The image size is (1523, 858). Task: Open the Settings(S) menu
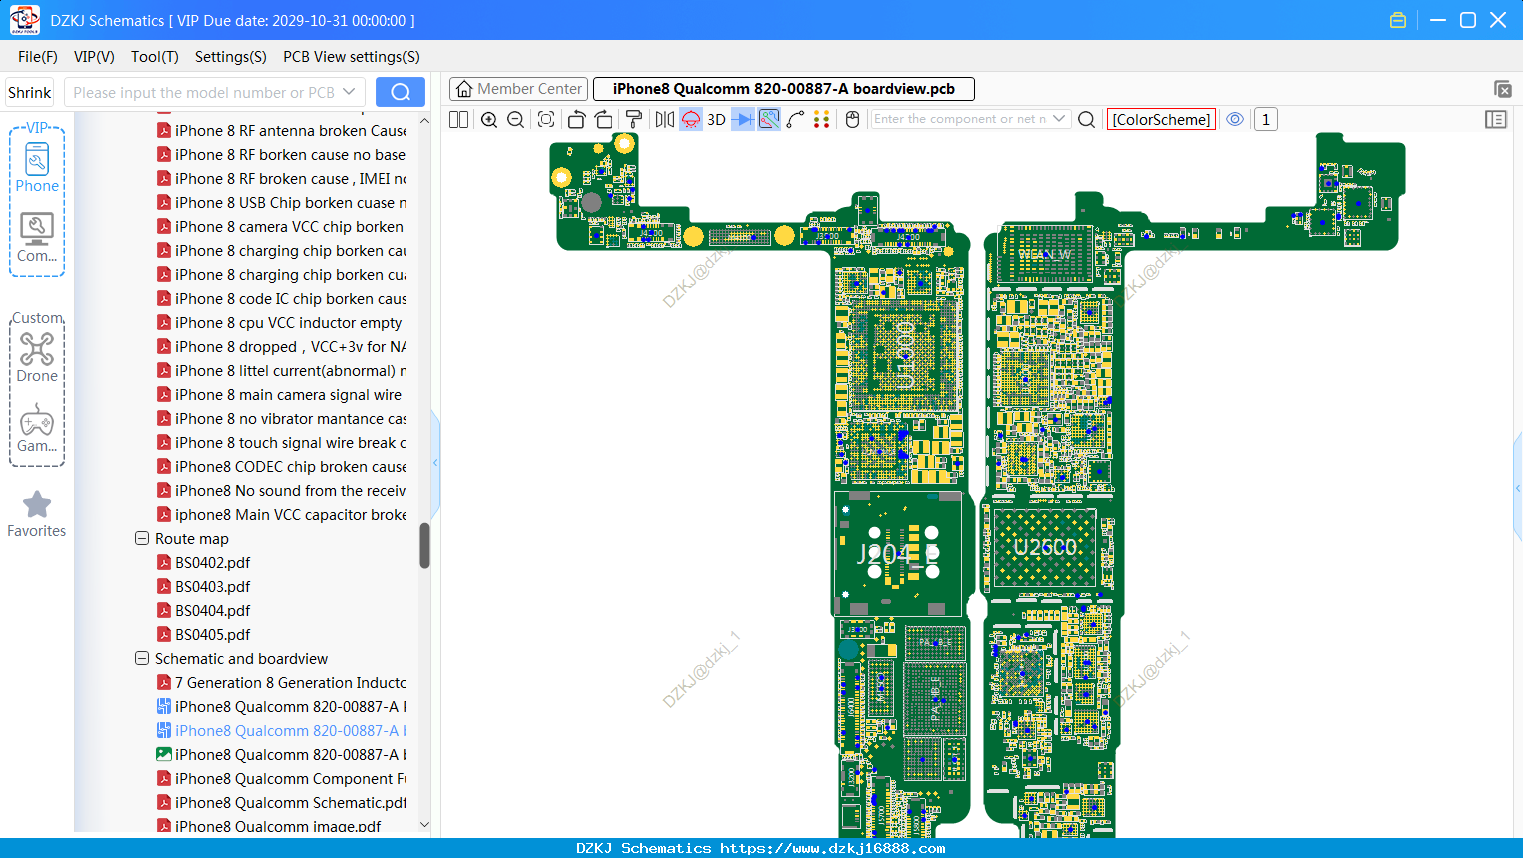[231, 57]
